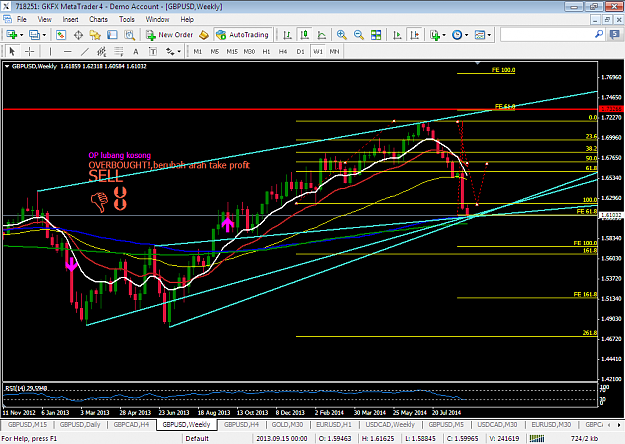Screen dimensions: 625x444
Task: Expand the Profiles dropdown arrow
Action: coord(44,35)
